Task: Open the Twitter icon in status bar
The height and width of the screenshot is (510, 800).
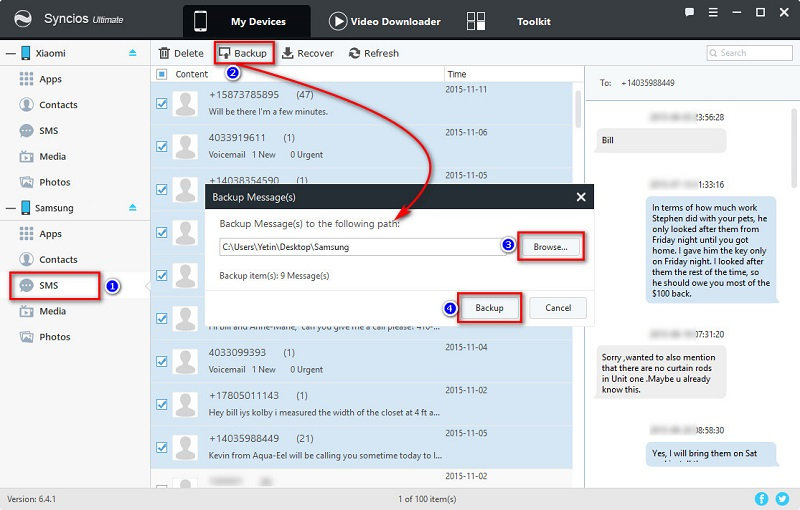Action: [x=782, y=499]
